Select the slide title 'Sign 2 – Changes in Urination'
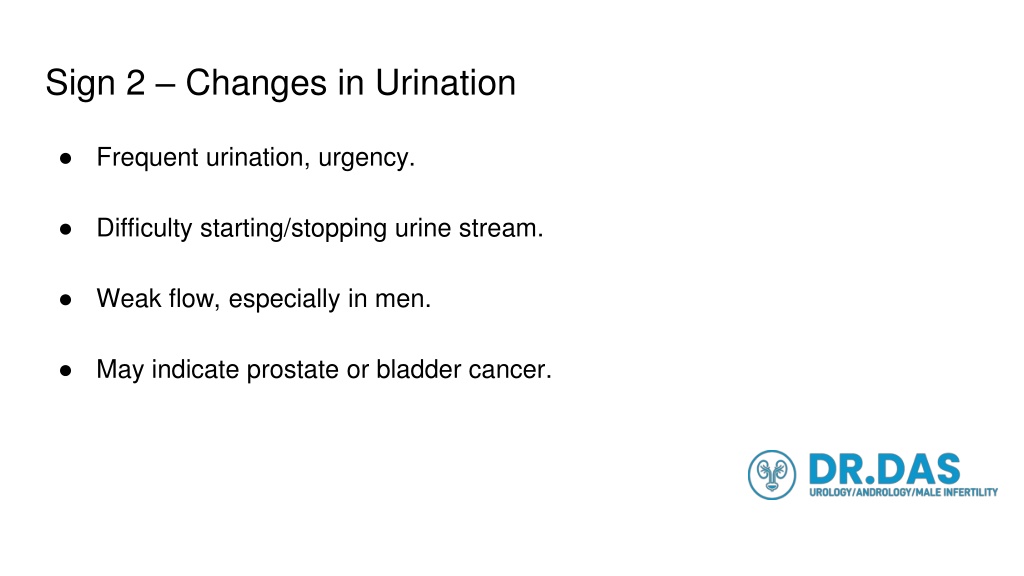The image size is (1024, 576). pyautogui.click(x=281, y=83)
